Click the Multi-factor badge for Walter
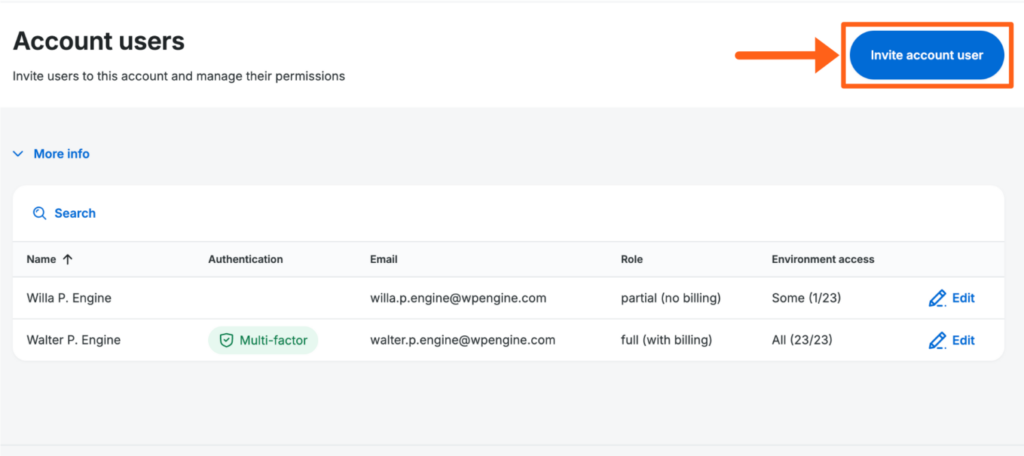This screenshot has height=456, width=1024. pyautogui.click(x=263, y=340)
